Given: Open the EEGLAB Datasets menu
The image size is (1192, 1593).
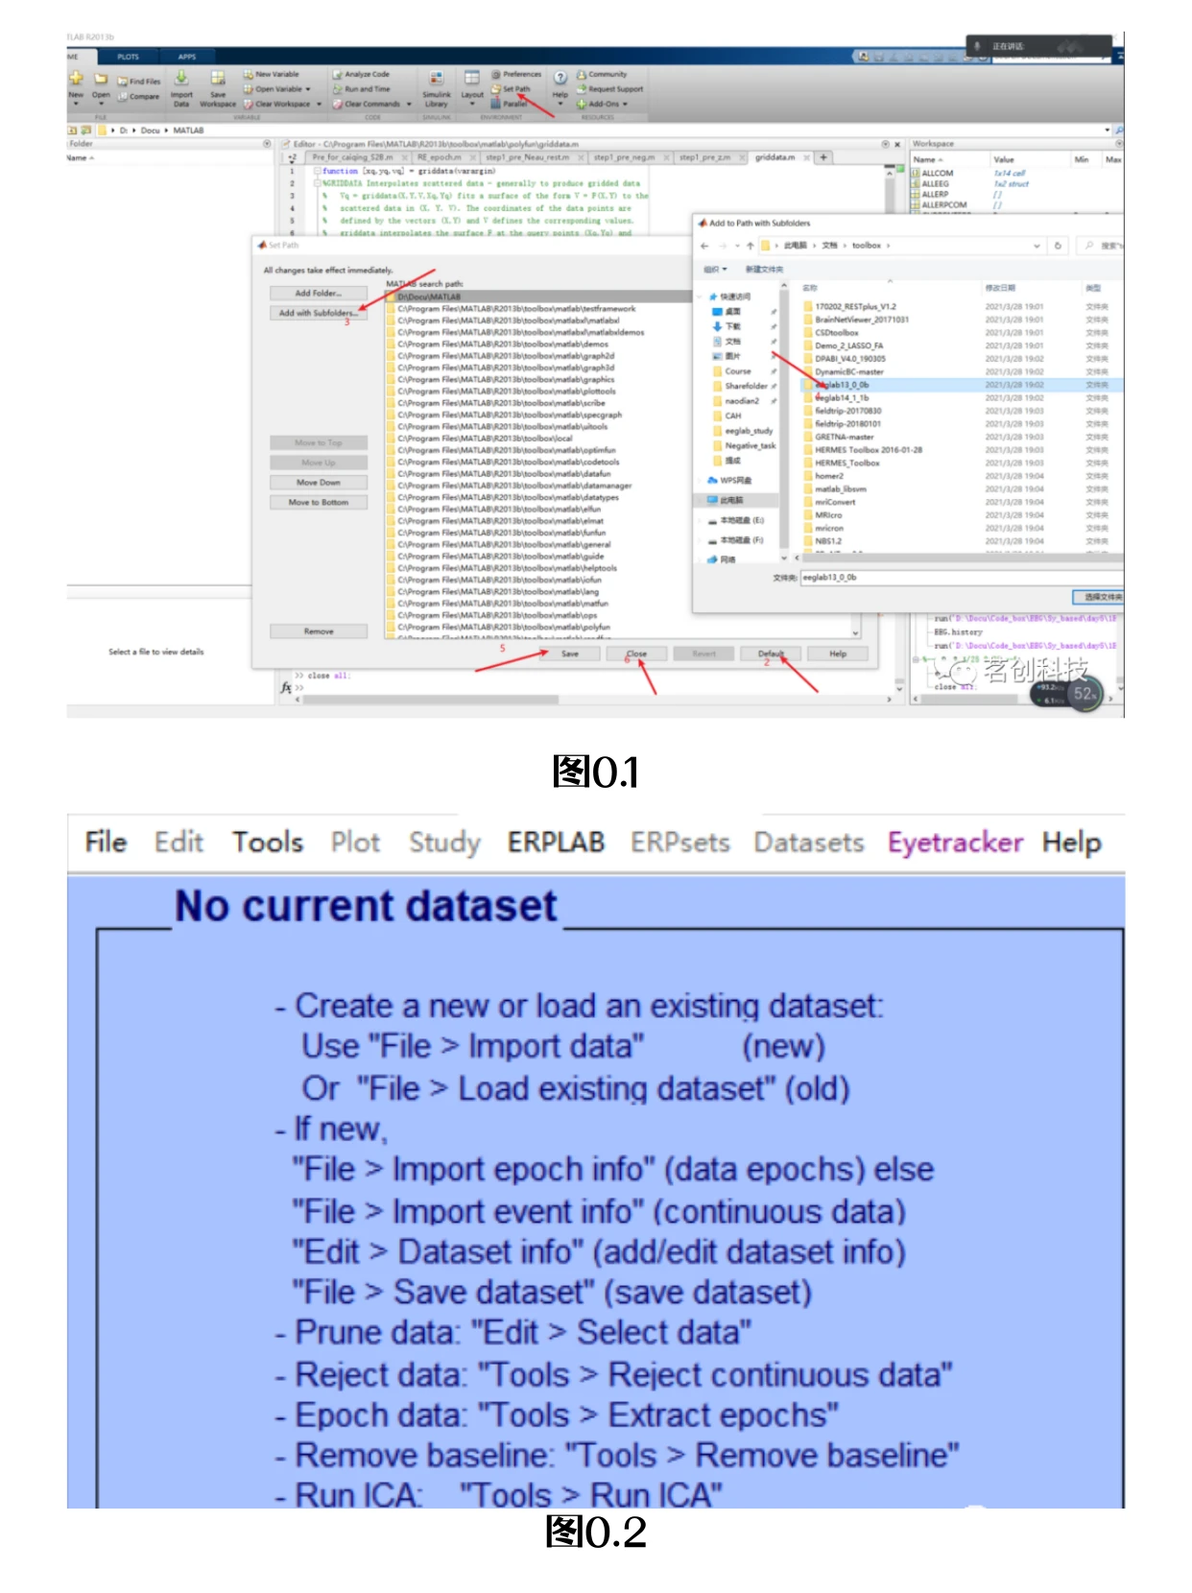Looking at the screenshot, I should point(808,842).
